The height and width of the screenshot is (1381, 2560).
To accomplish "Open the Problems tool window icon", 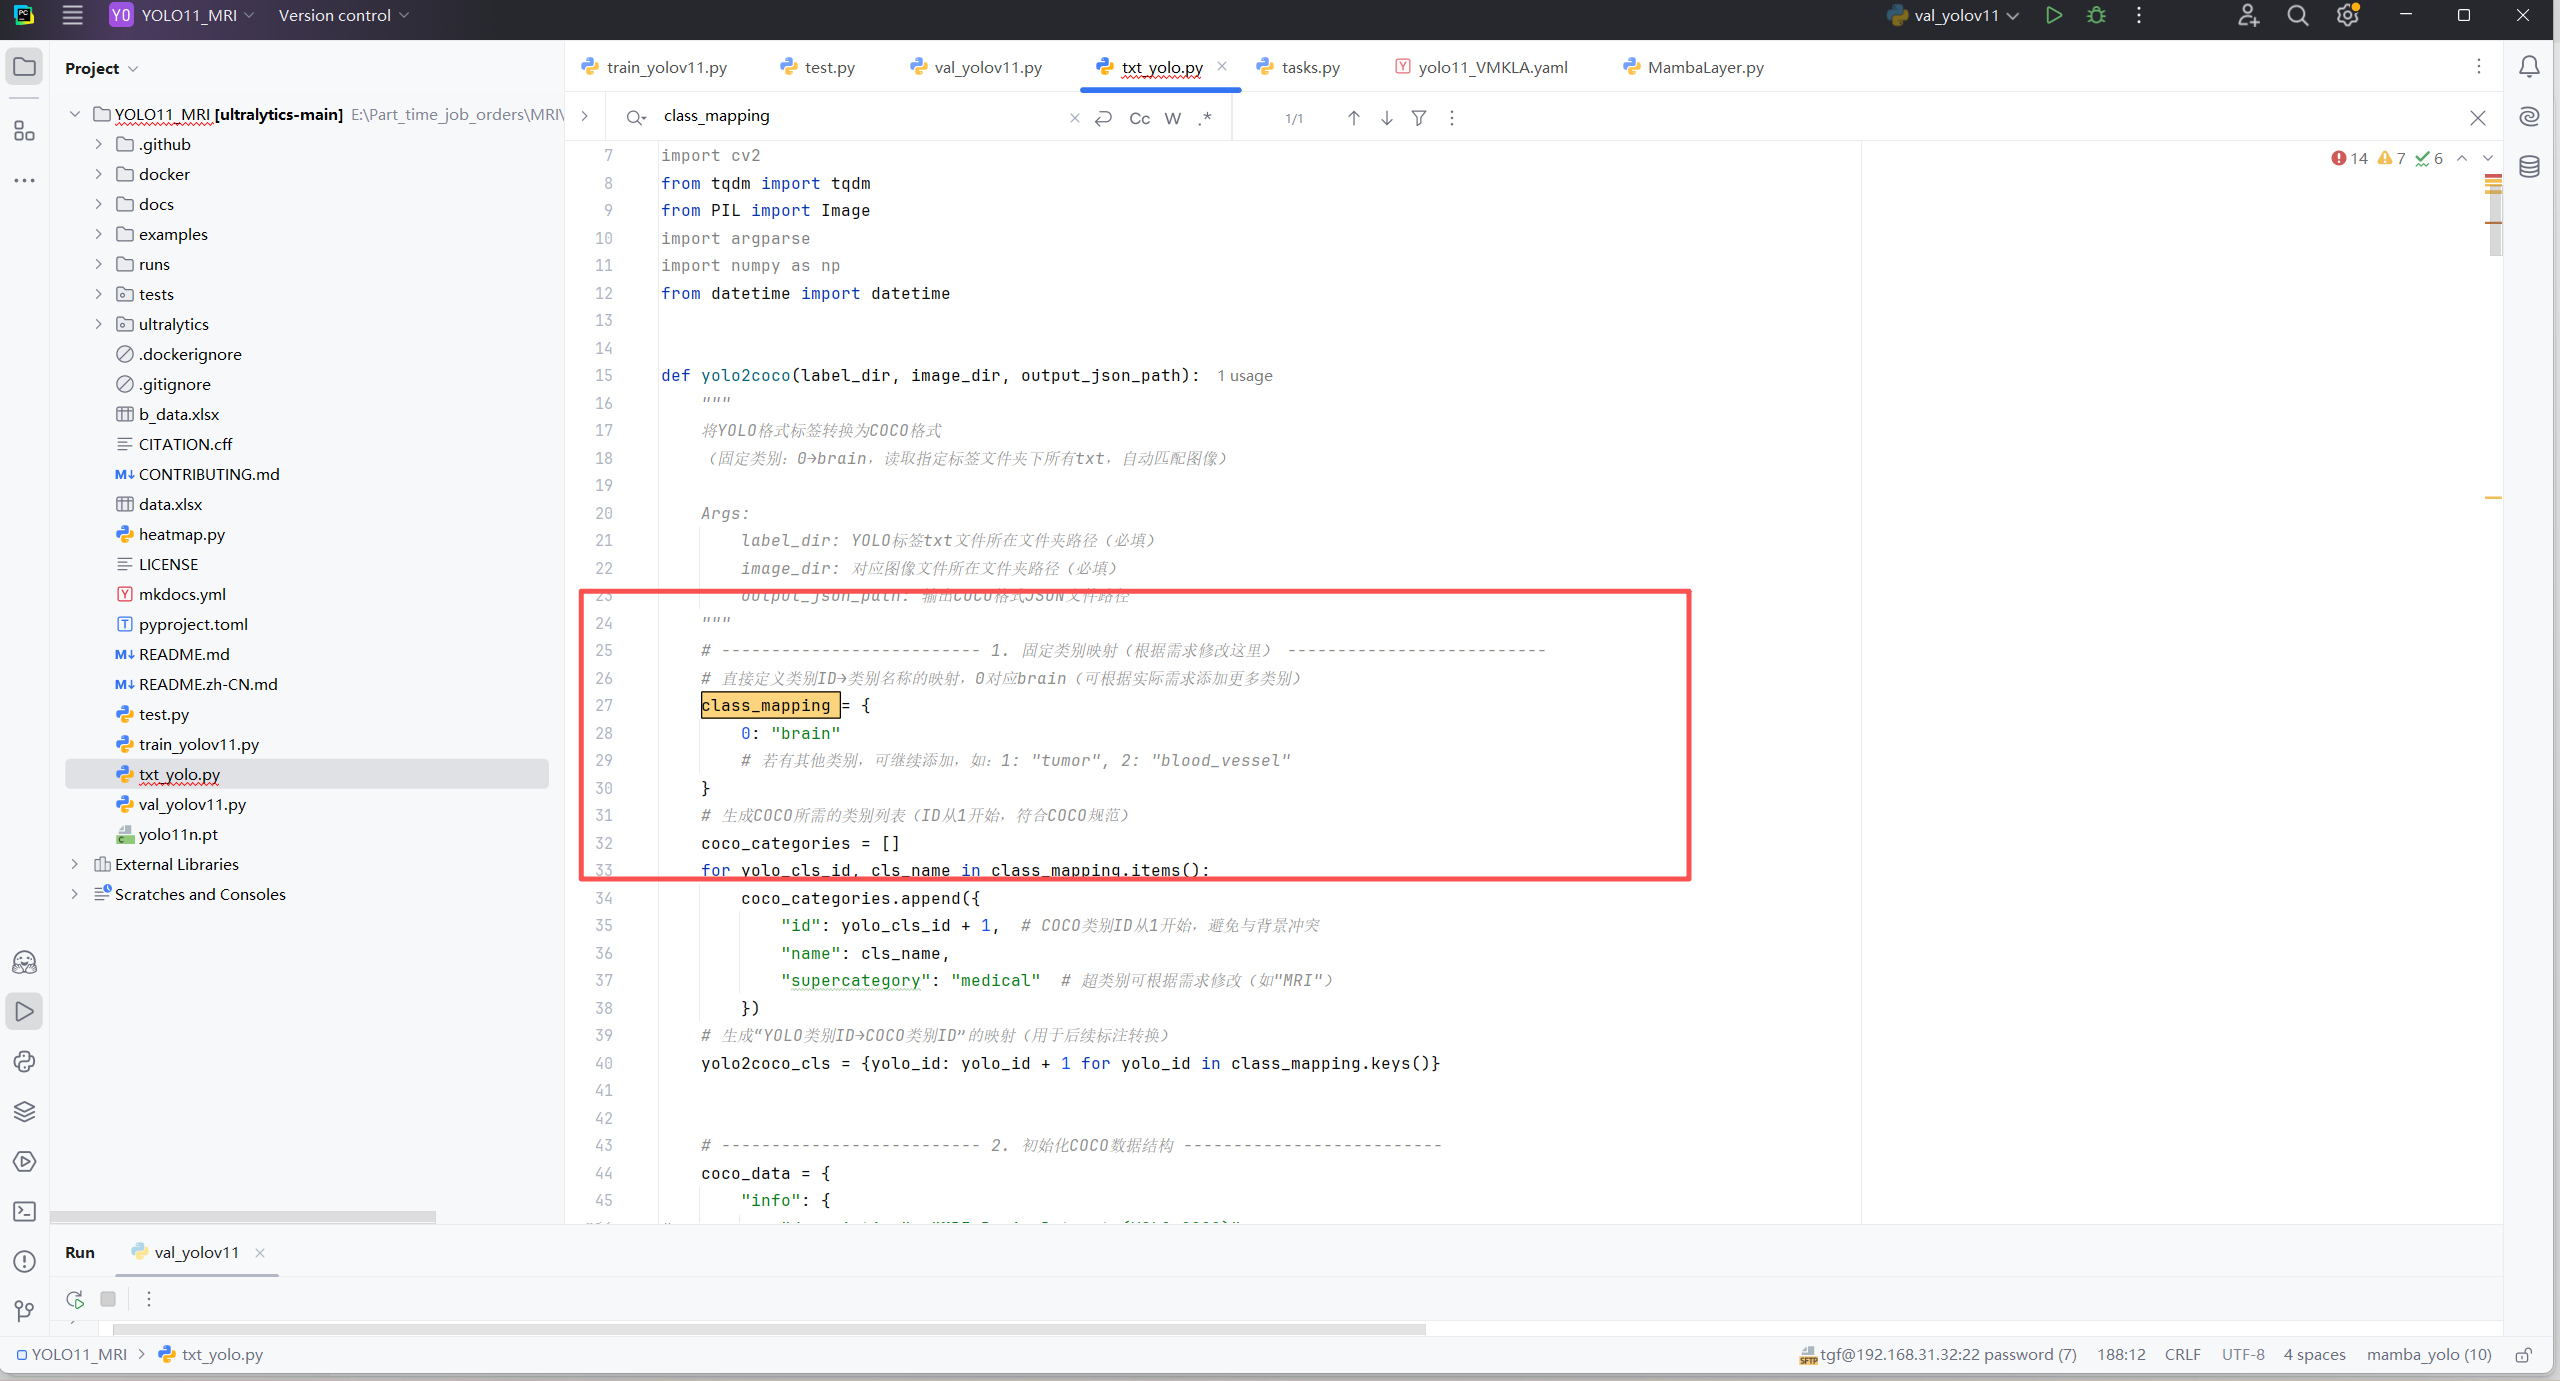I will point(24,1261).
